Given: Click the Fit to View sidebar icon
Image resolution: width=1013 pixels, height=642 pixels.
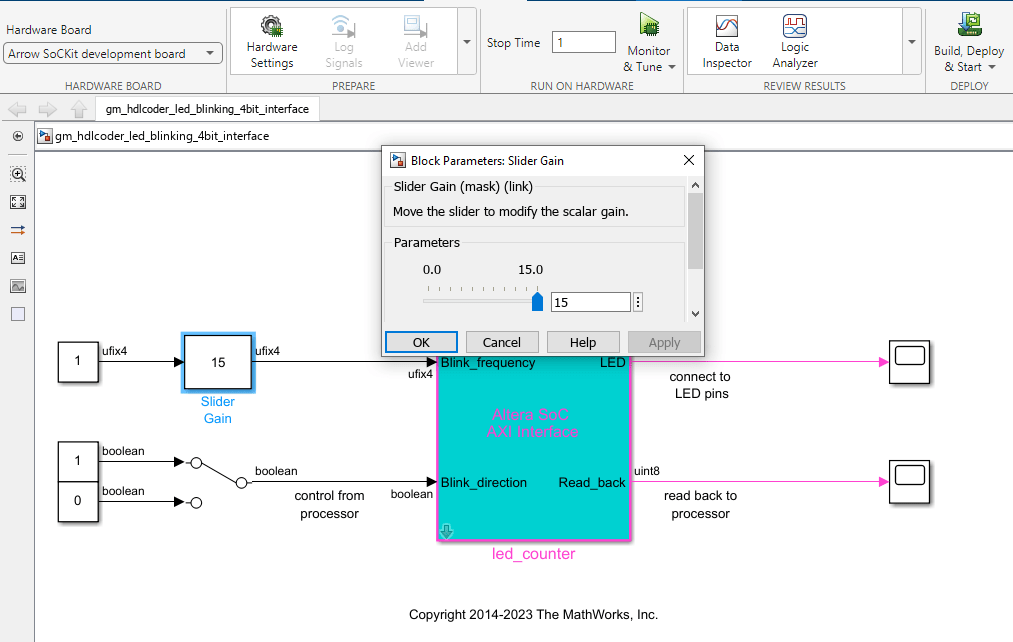Looking at the screenshot, I should point(18,202).
